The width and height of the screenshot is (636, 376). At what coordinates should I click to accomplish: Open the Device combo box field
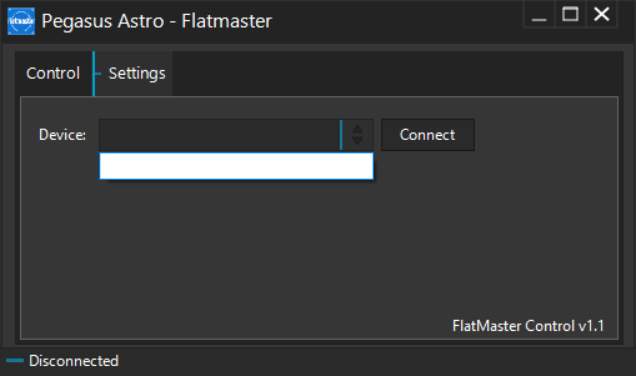point(220,135)
